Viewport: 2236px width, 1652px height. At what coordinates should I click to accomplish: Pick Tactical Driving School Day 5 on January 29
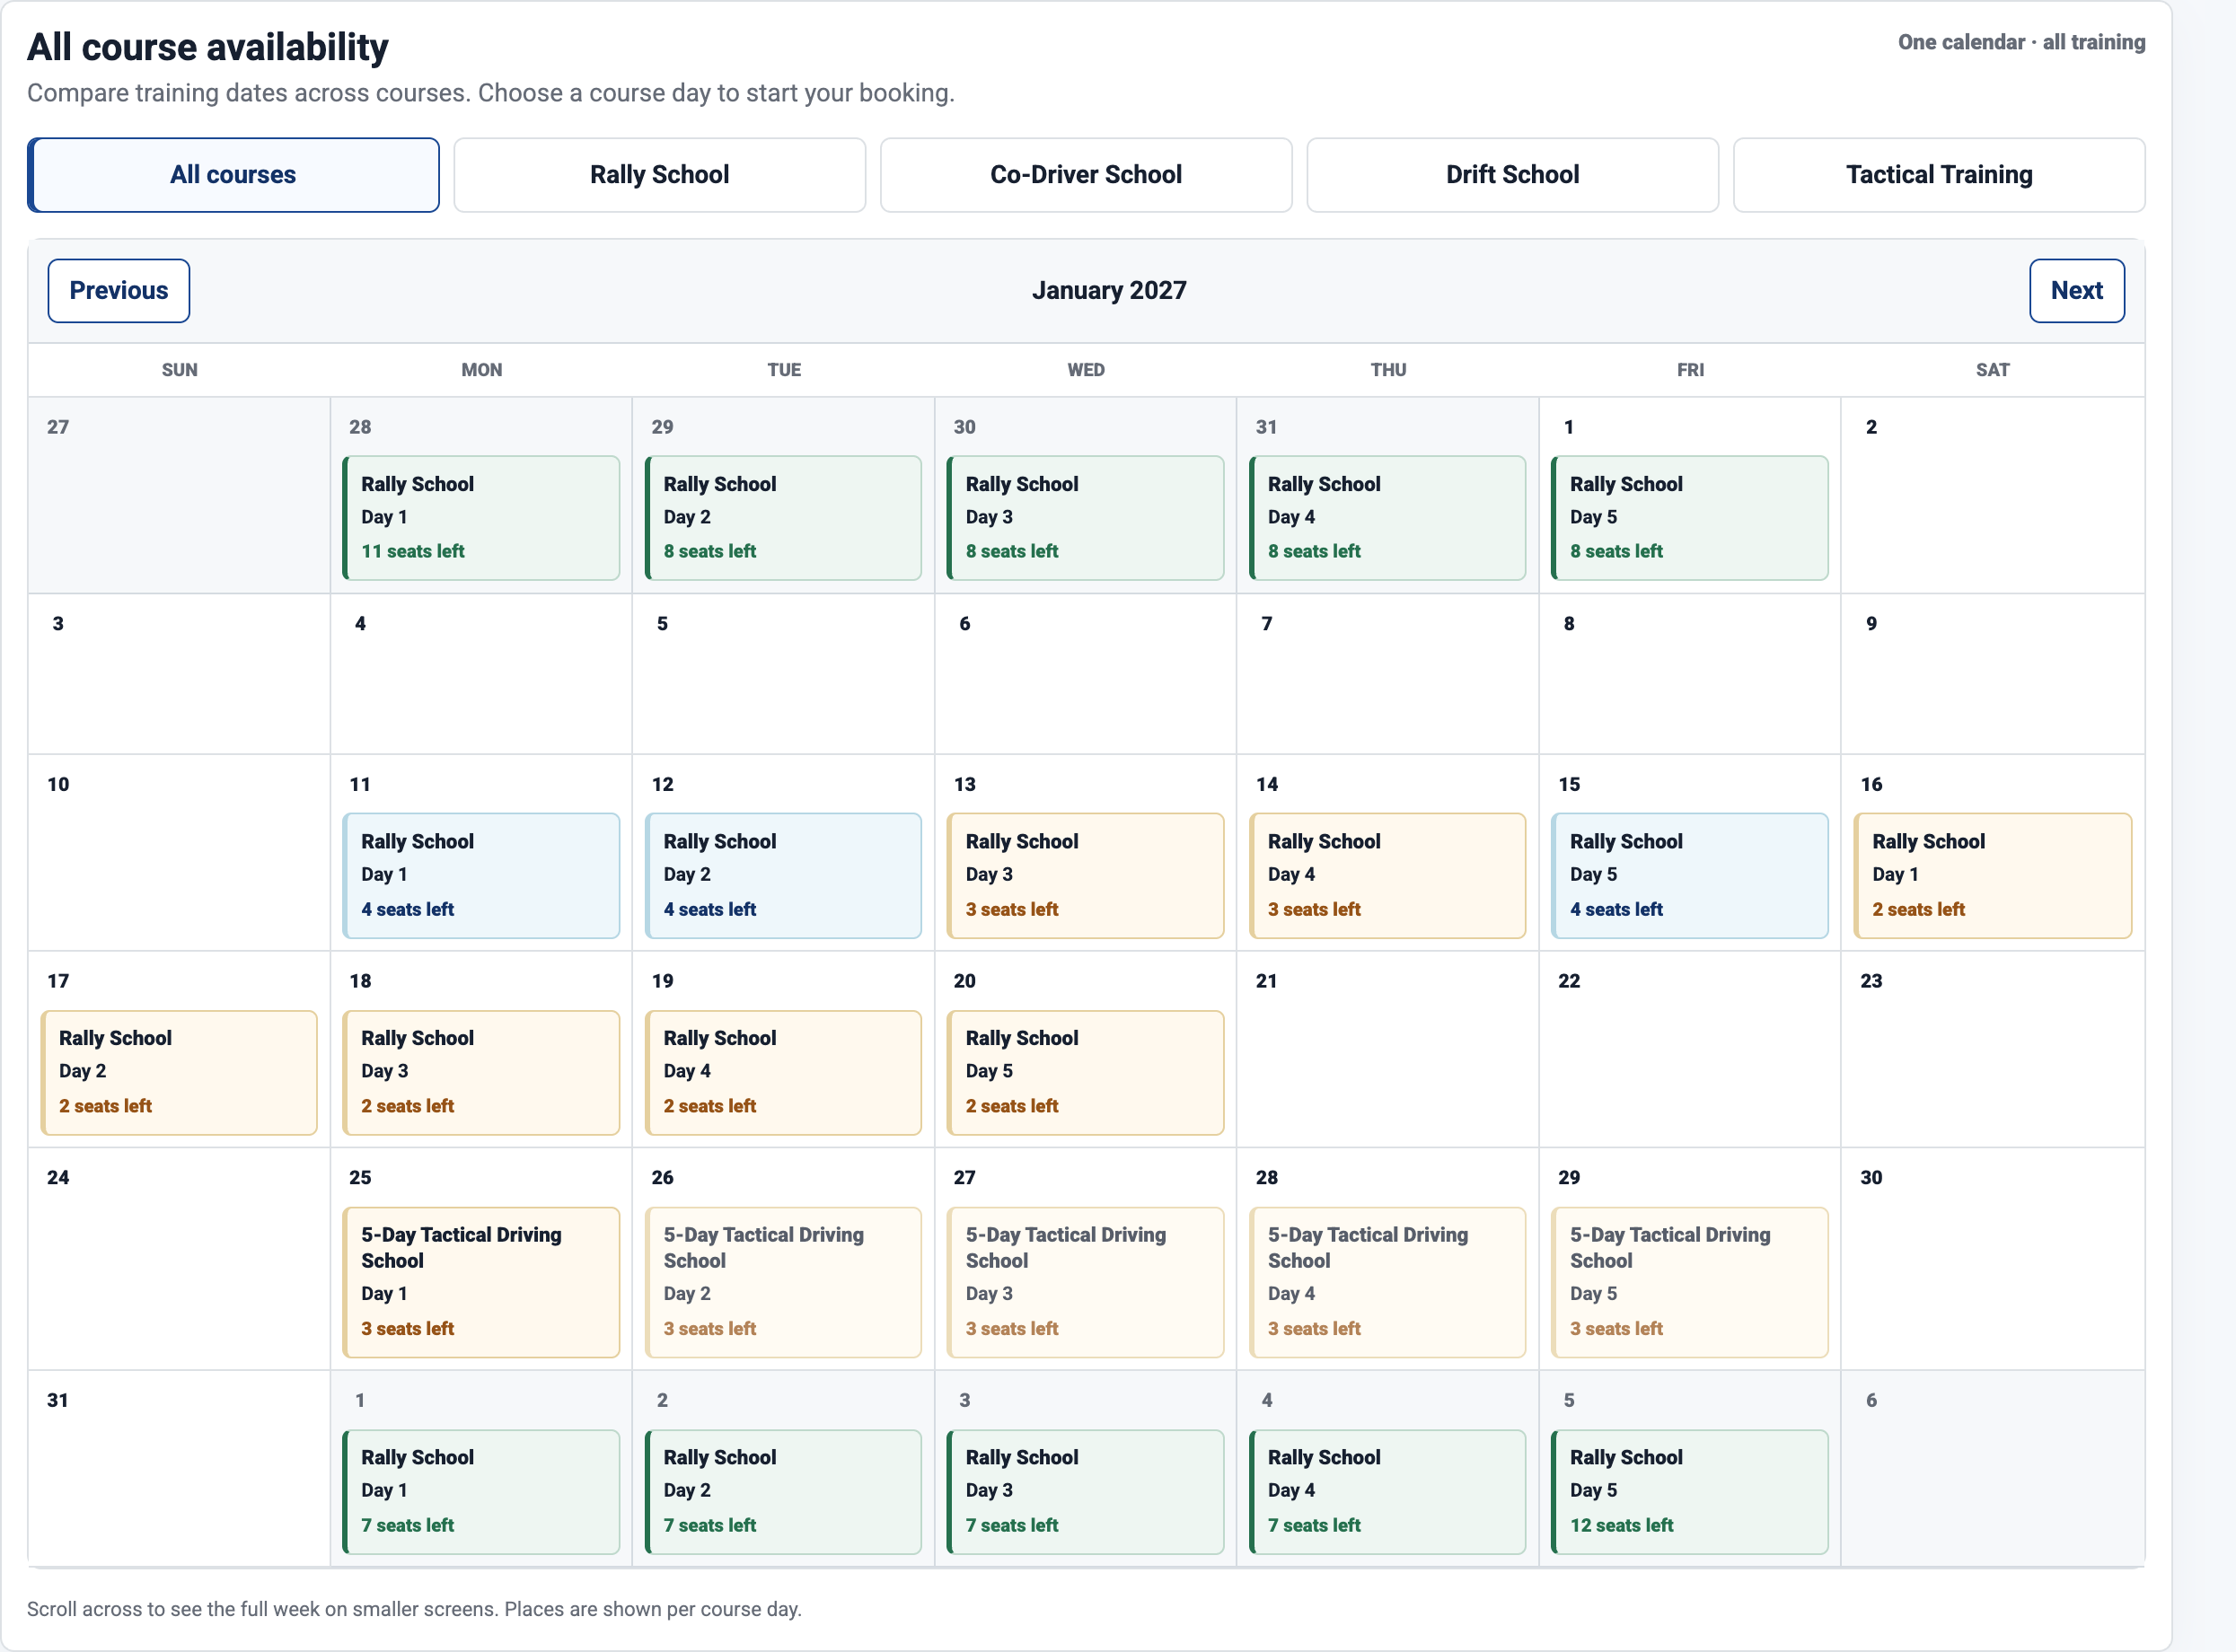1690,1282
